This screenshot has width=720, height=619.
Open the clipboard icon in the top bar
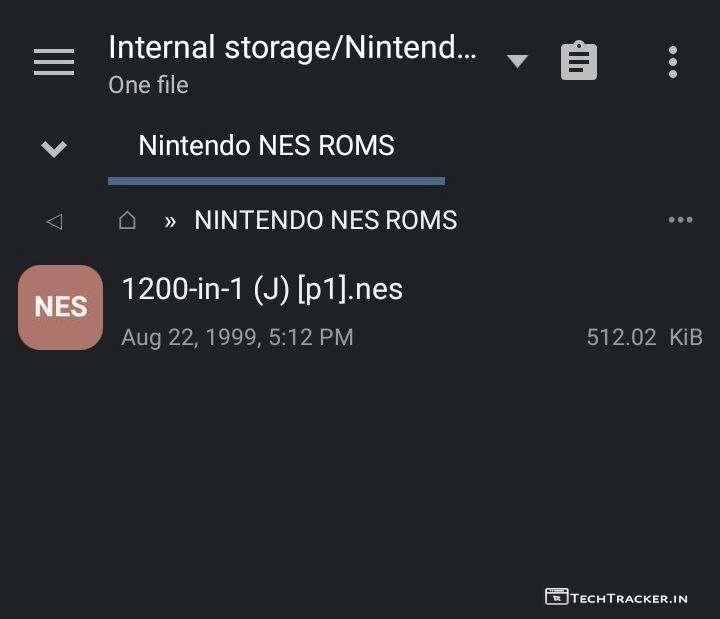[579, 61]
